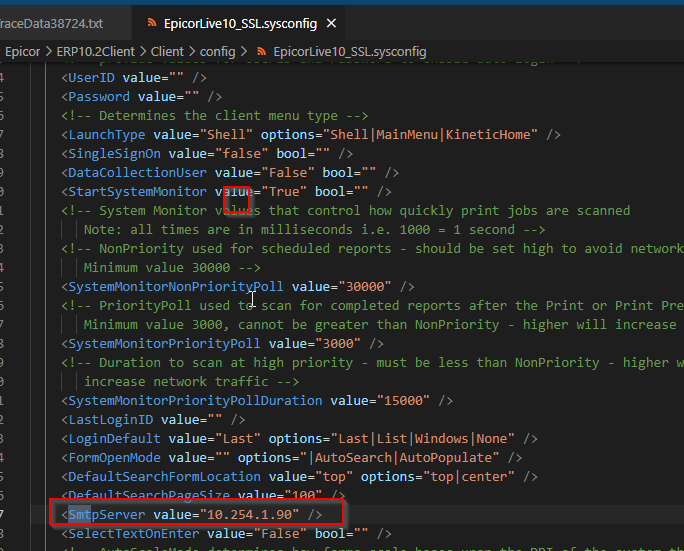Place cursor on the UserID tag

[92, 78]
